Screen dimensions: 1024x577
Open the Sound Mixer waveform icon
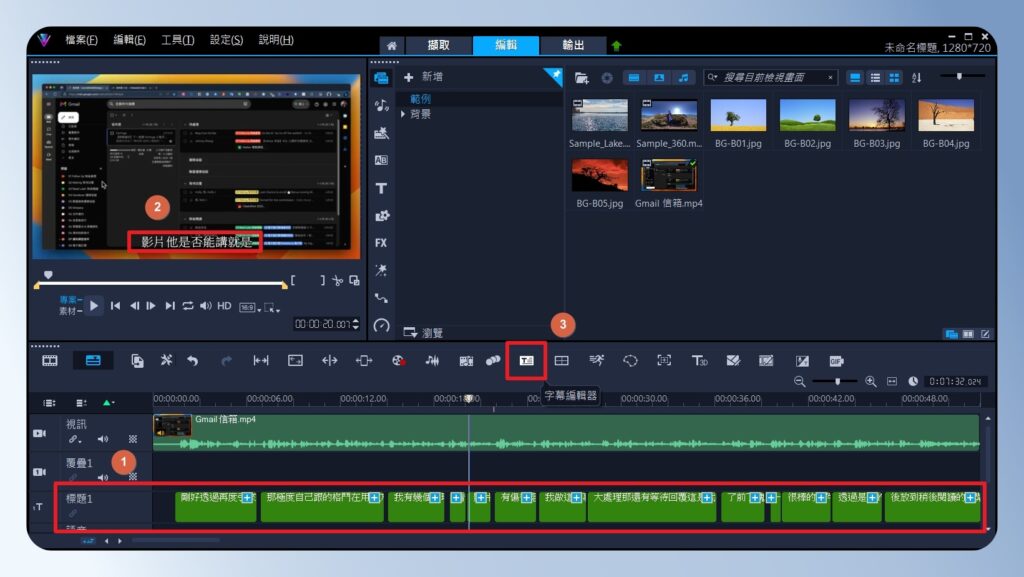(x=432, y=360)
